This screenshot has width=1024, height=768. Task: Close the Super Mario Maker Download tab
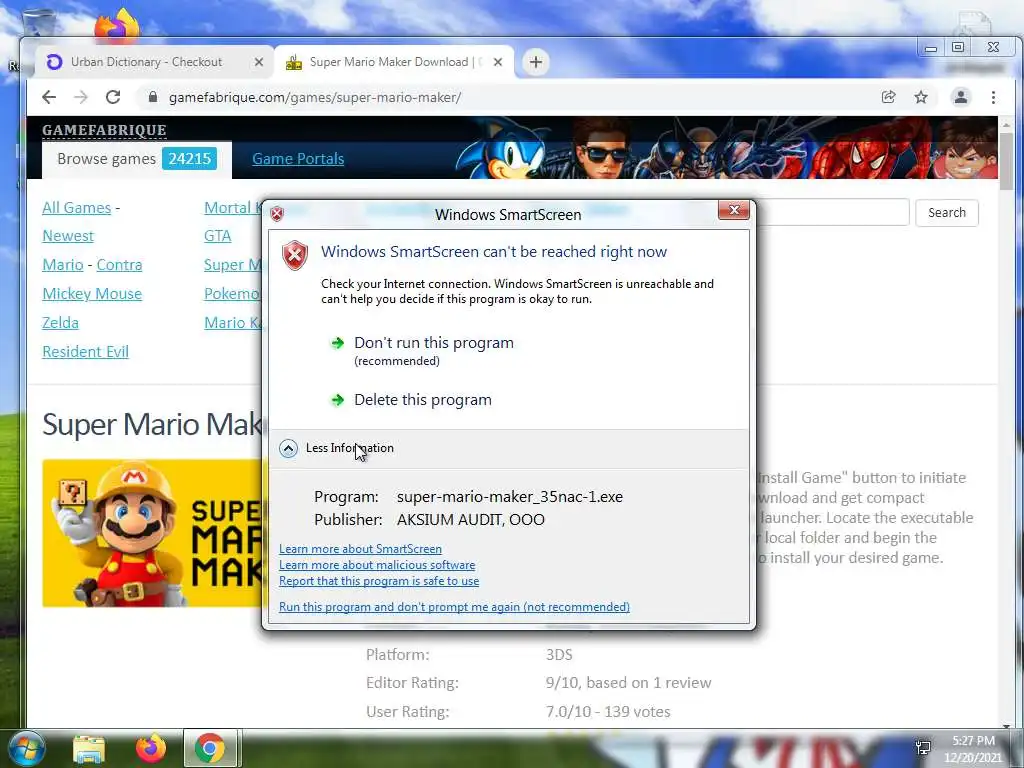(x=498, y=62)
